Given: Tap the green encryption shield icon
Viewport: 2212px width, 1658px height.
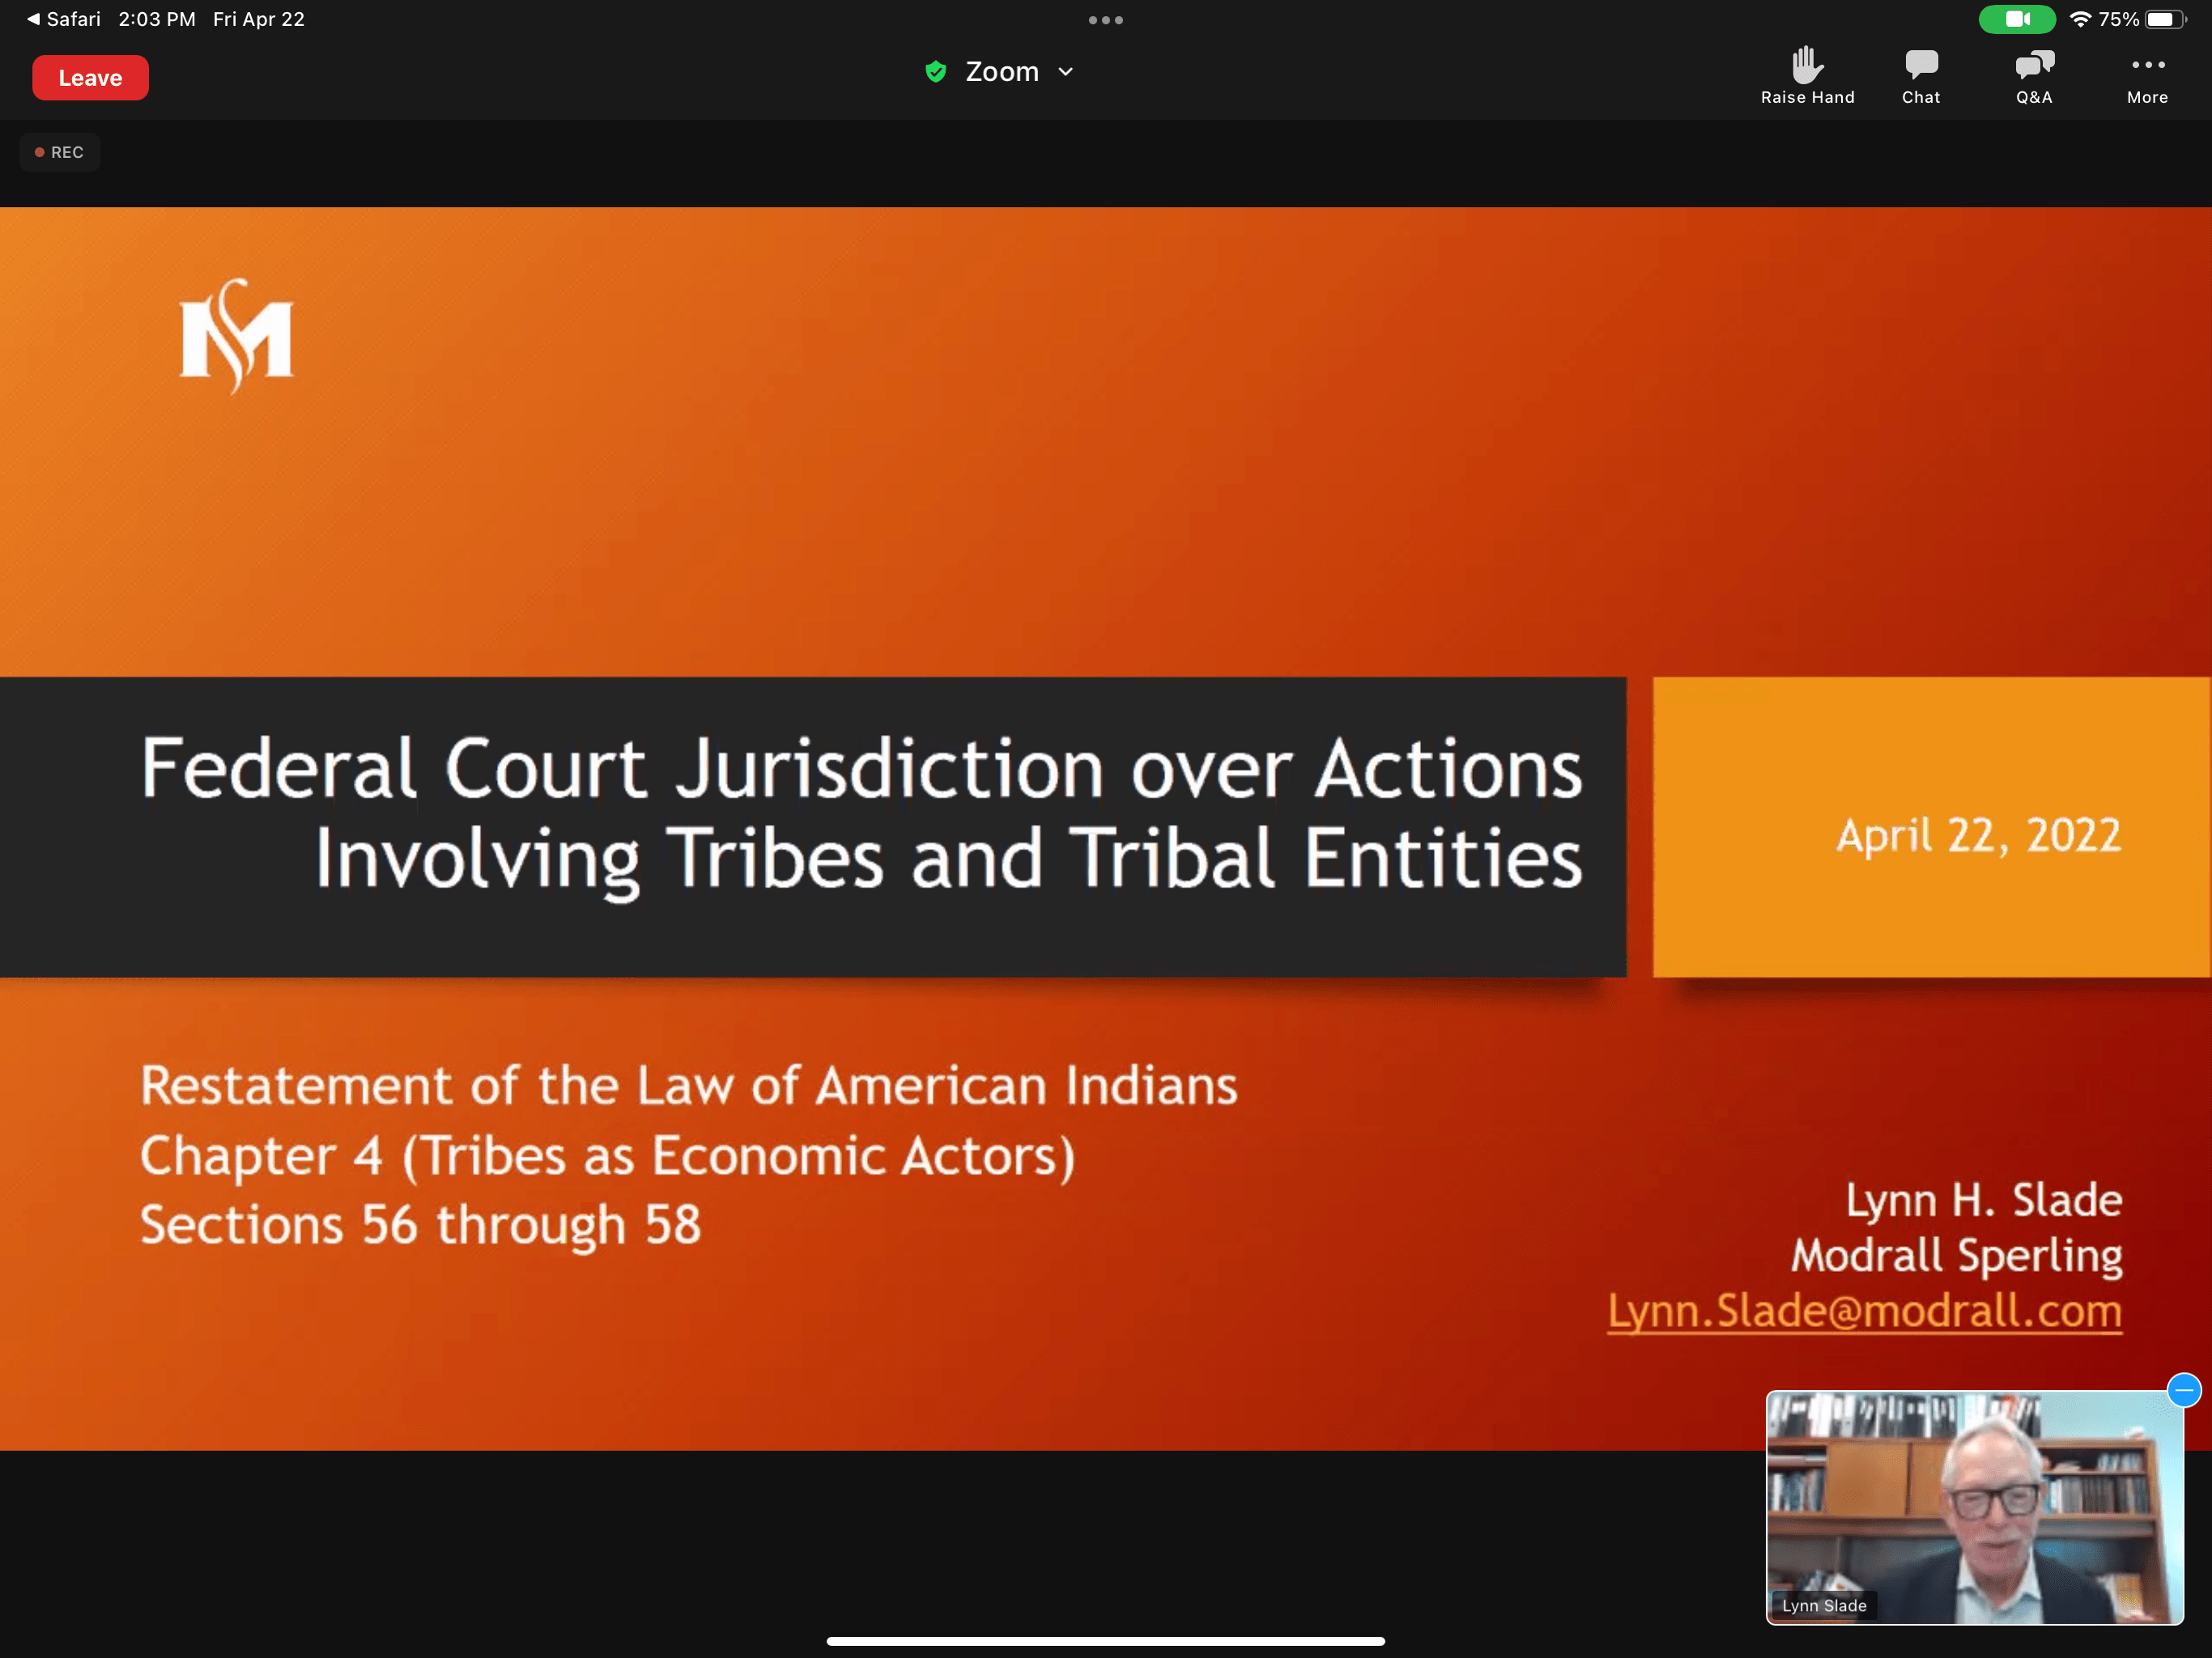Looking at the screenshot, I should pyautogui.click(x=935, y=72).
